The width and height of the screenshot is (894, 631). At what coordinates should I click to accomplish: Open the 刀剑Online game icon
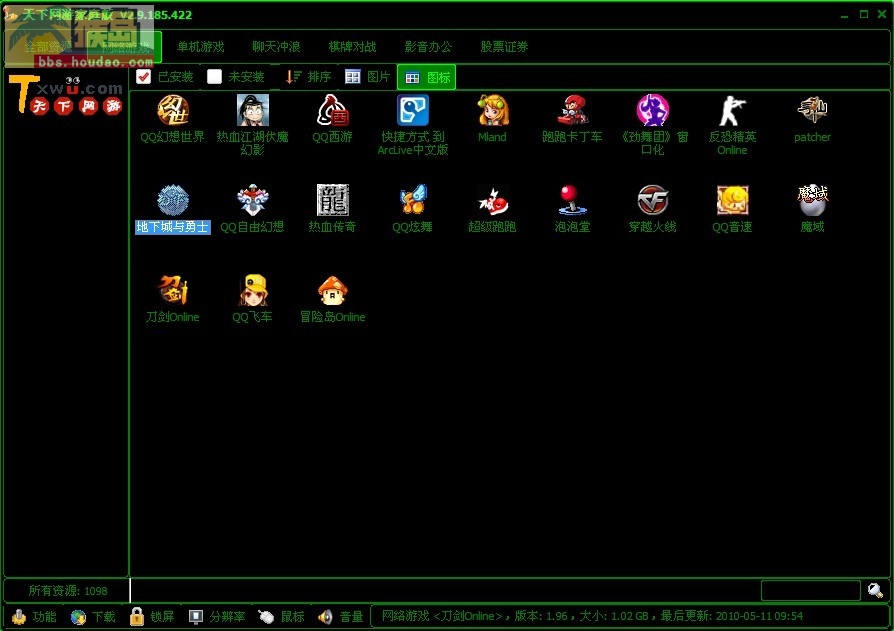(x=172, y=291)
